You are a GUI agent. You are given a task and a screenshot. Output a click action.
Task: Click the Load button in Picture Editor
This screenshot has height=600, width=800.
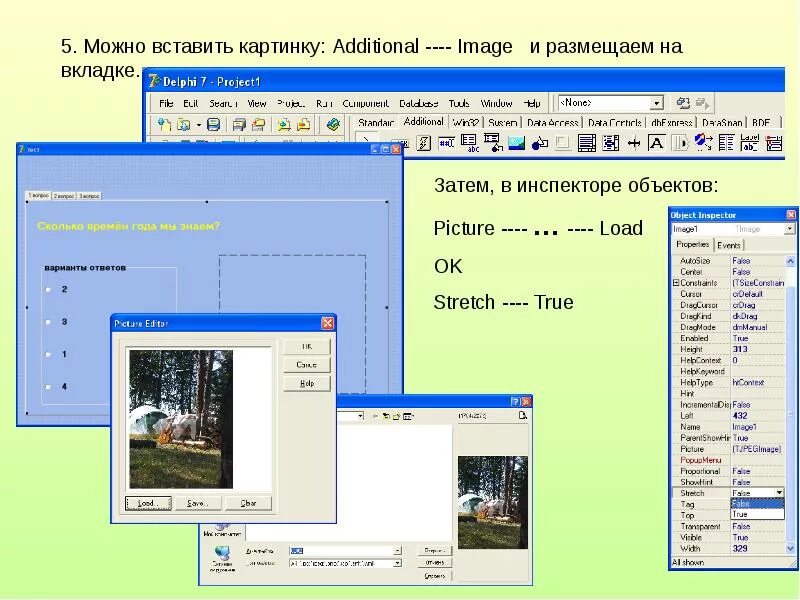tap(148, 503)
